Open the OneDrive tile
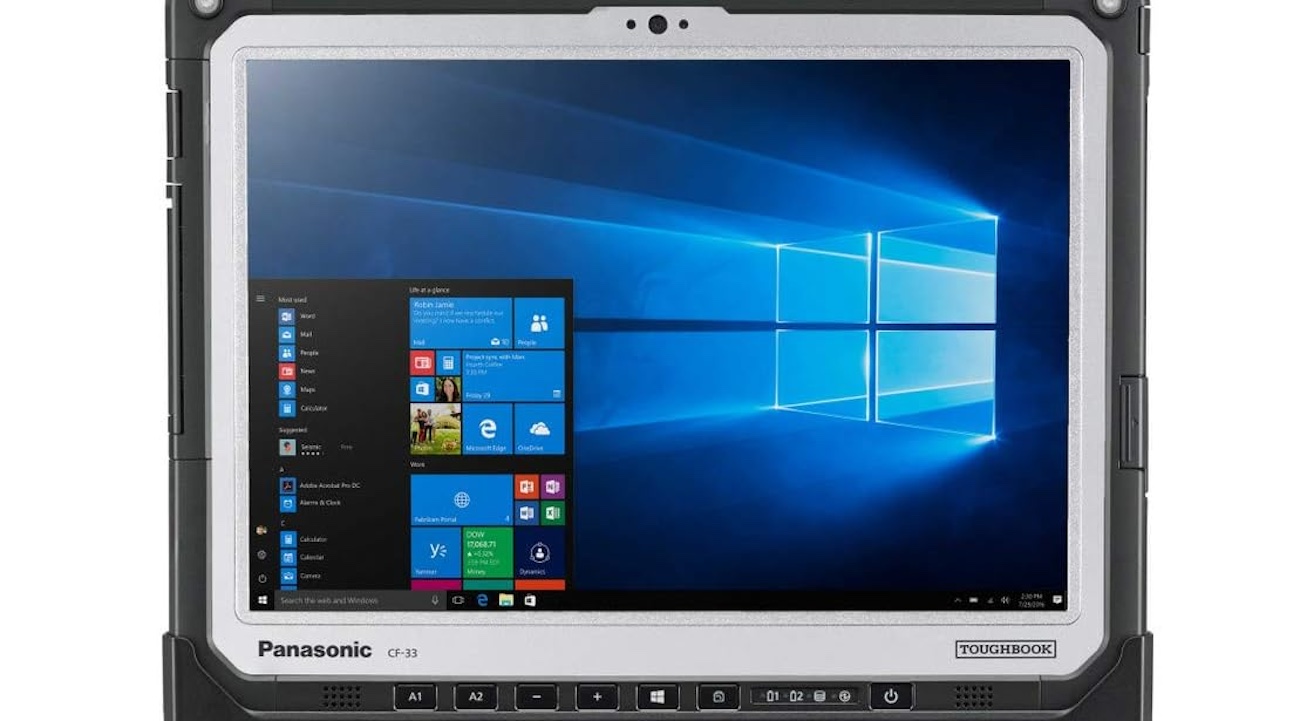The width and height of the screenshot is (1300, 721). click(x=539, y=429)
